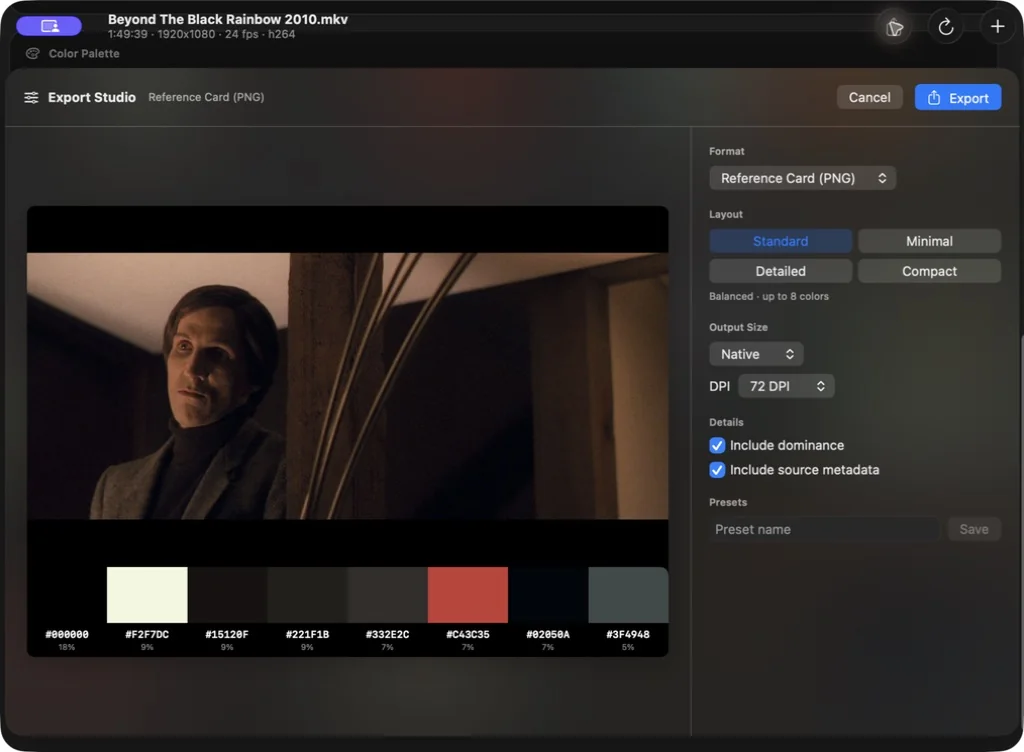
Task: Click the #15120F swatch
Action: [227, 595]
